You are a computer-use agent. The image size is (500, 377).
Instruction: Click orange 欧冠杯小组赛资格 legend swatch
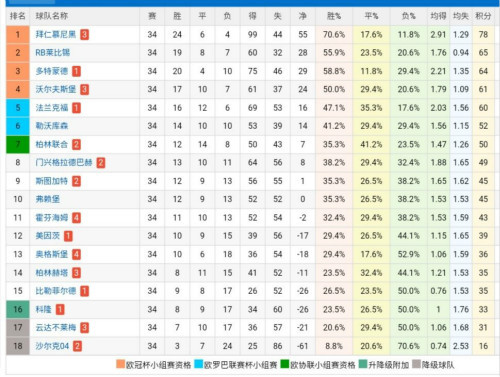[x=120, y=364]
